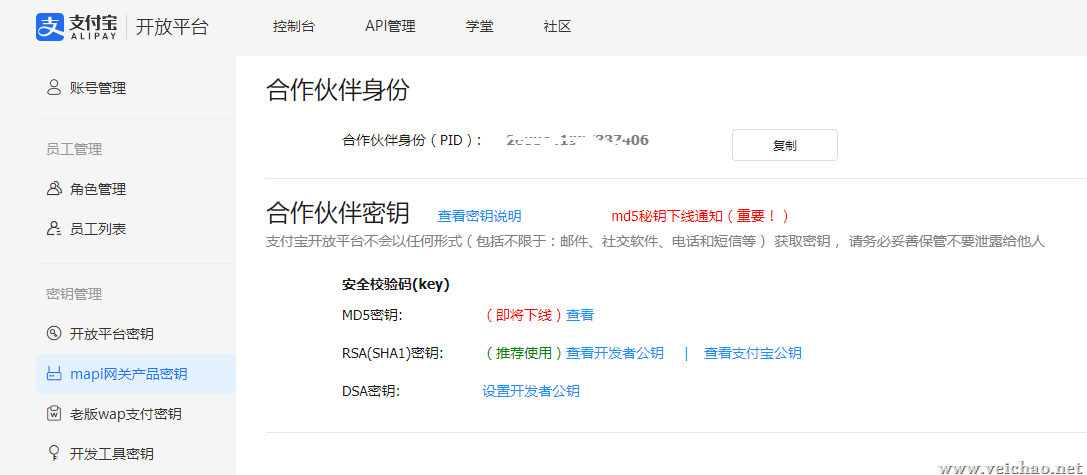Click the 合作伙伴身份(PID): label
The width and height of the screenshot is (1087, 475).
click(412, 140)
